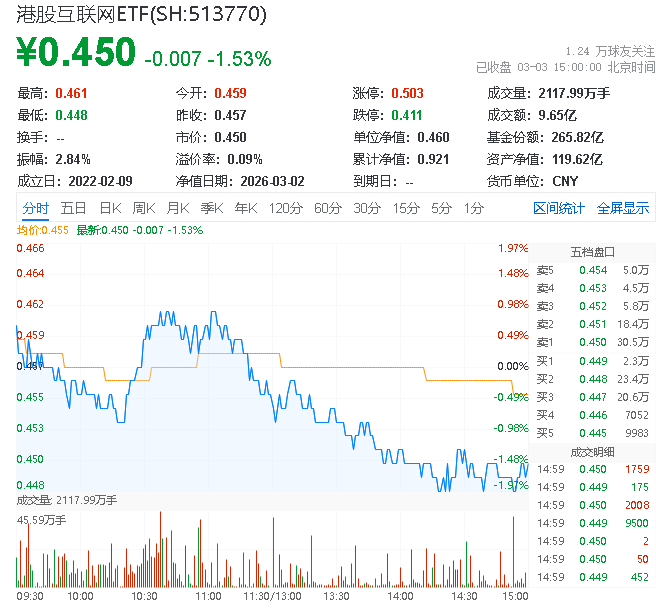Choose the 60分 interval tab
The height and width of the screenshot is (615, 656).
pyautogui.click(x=328, y=208)
